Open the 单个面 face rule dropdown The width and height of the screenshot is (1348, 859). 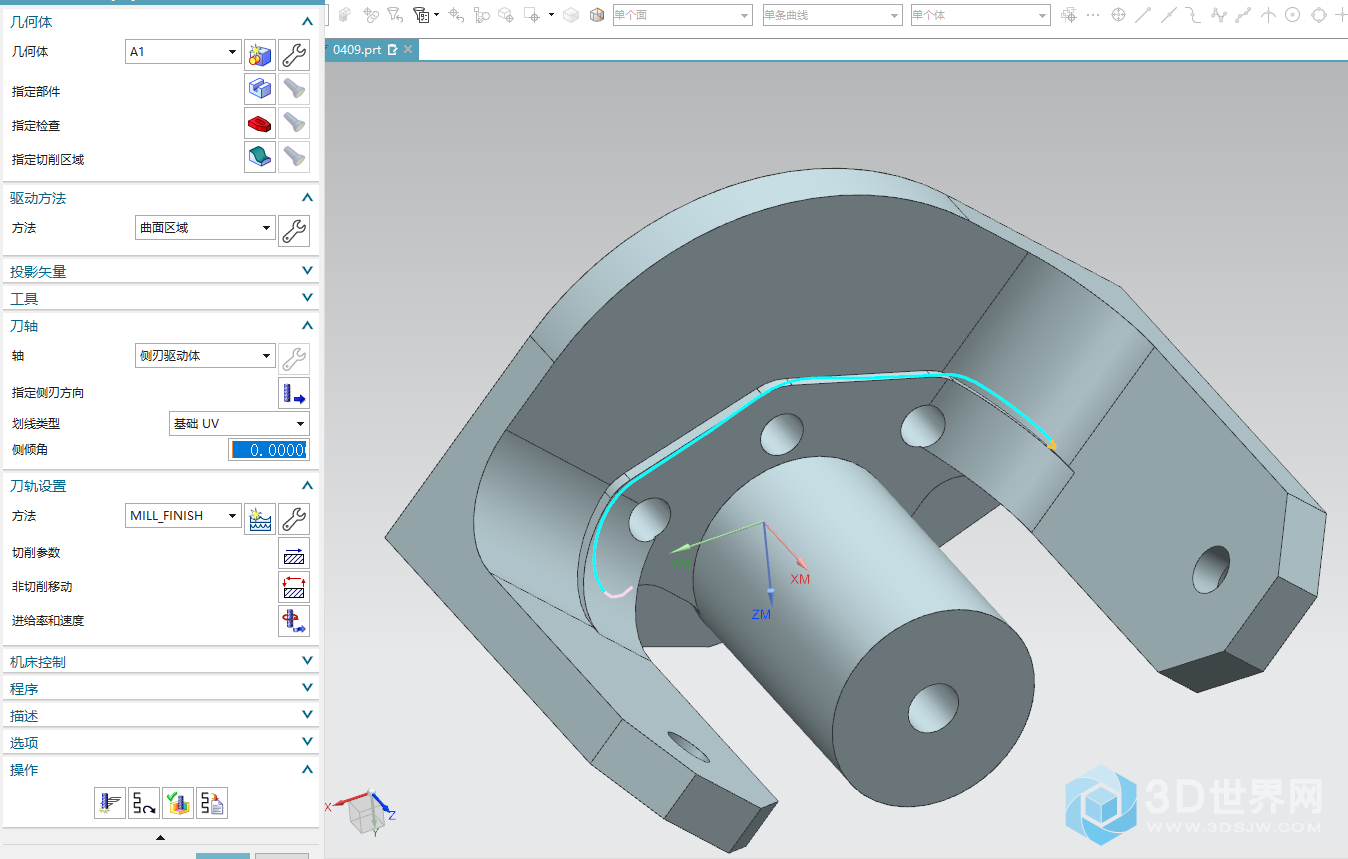coord(681,15)
